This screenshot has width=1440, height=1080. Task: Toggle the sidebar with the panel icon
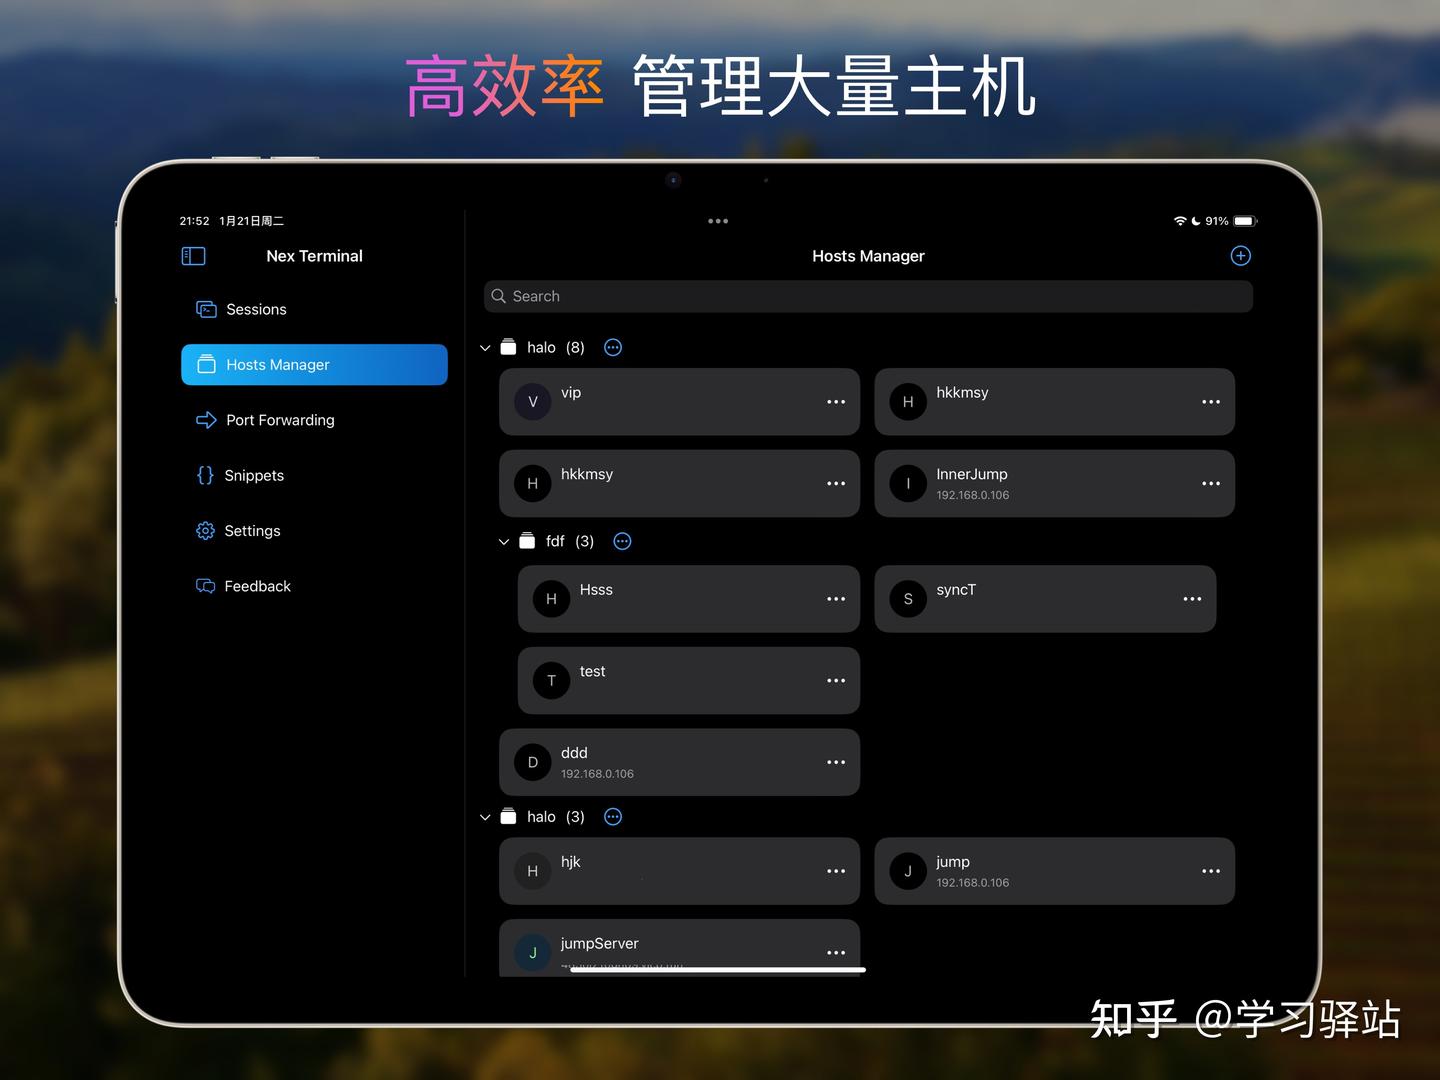pyautogui.click(x=192, y=255)
